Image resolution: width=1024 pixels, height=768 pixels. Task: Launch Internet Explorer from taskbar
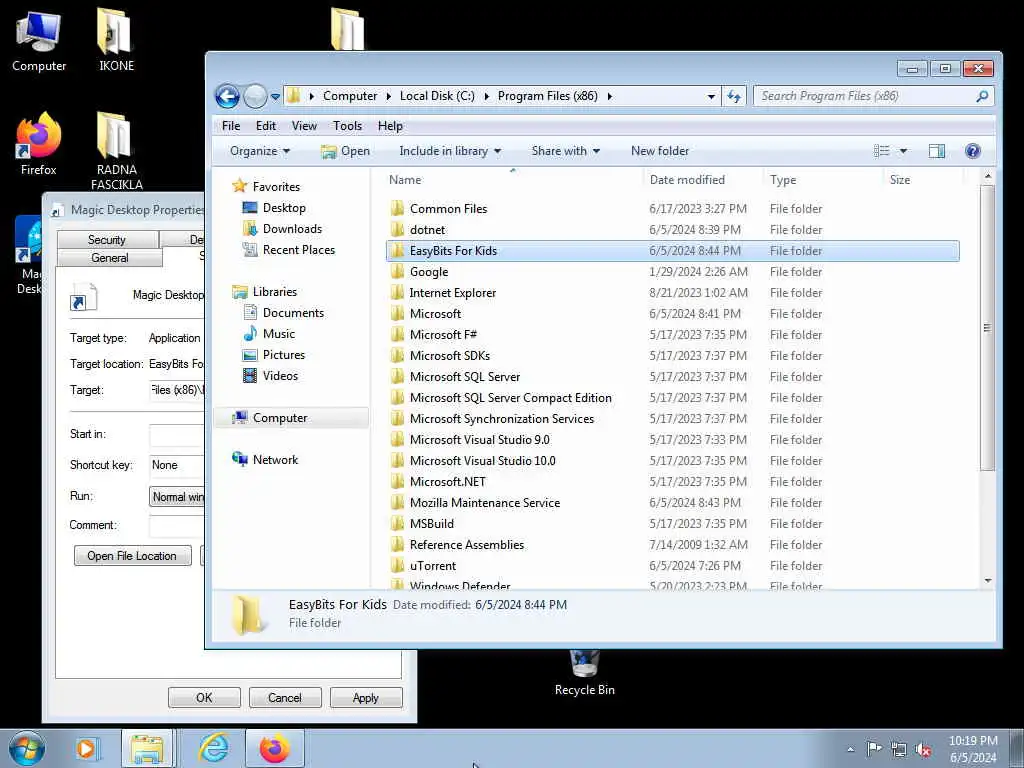214,748
